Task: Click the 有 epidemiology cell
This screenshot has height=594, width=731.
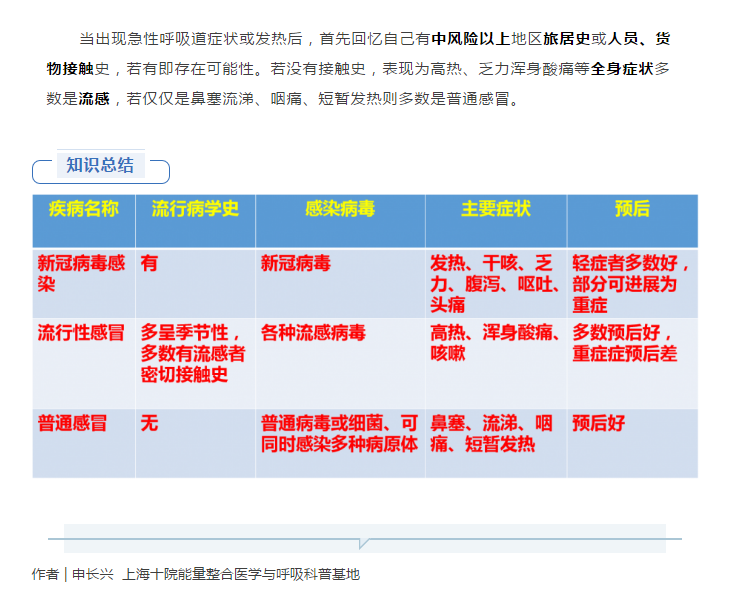Action: coord(195,283)
